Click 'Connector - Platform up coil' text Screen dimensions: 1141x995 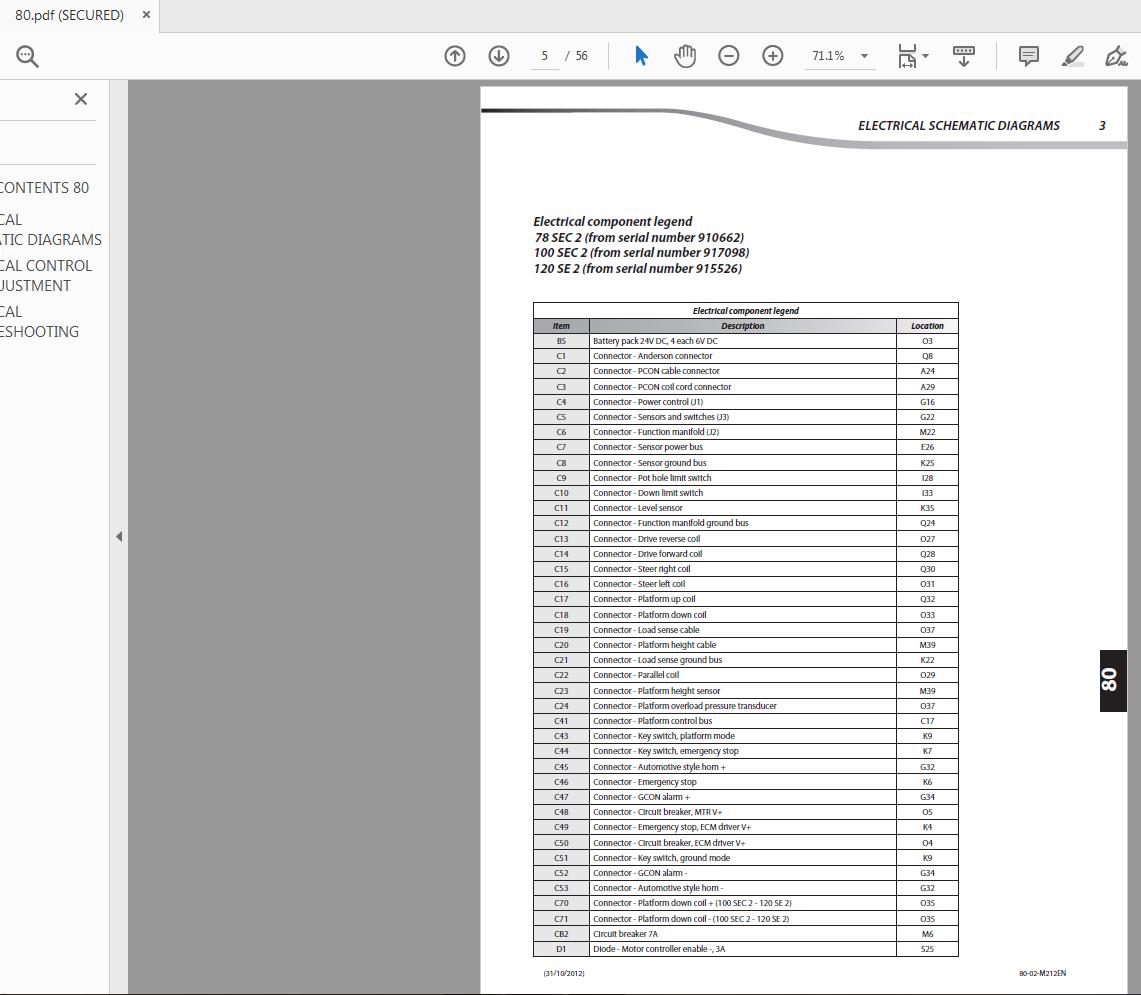pyautogui.click(x=644, y=599)
